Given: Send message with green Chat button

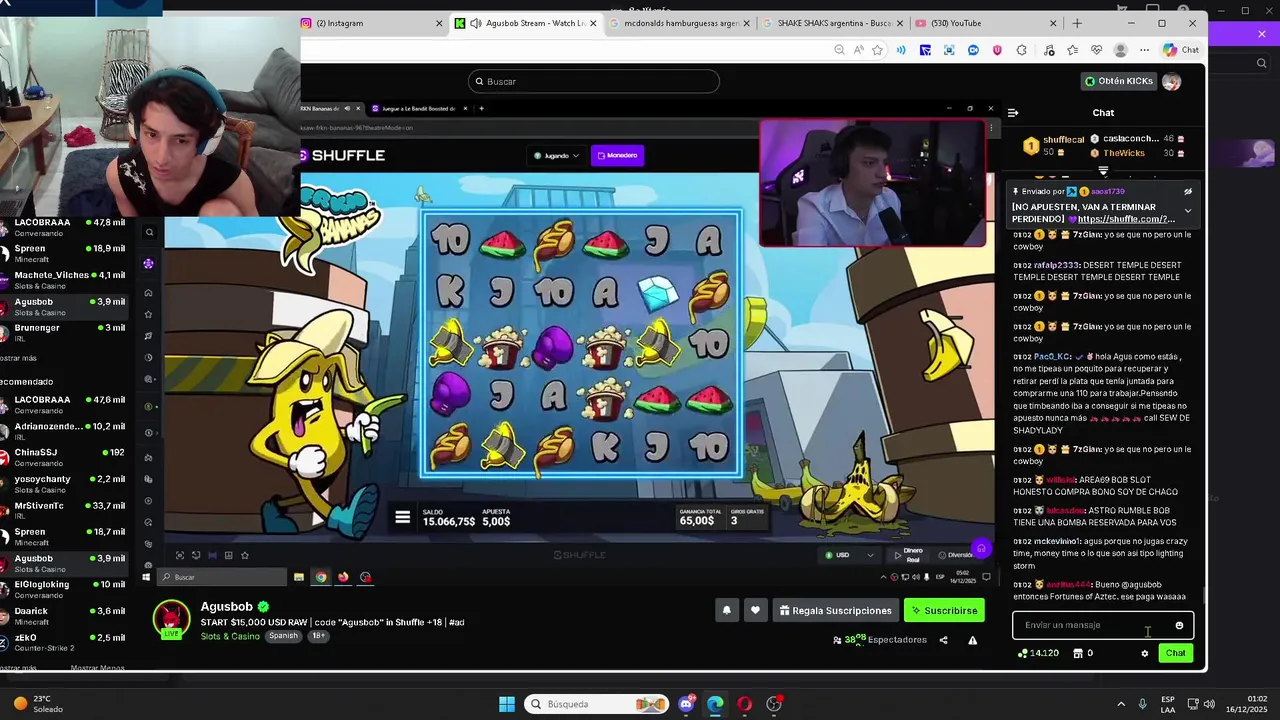Looking at the screenshot, I should tap(1176, 653).
